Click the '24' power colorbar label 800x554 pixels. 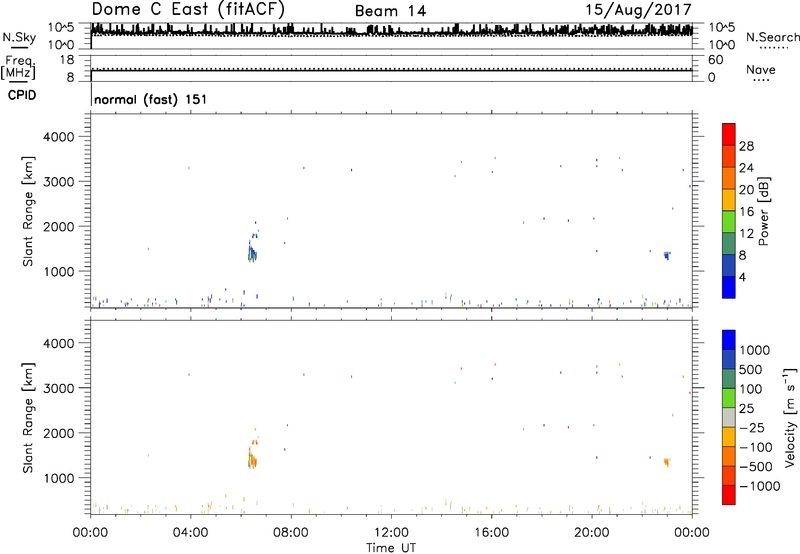pyautogui.click(x=746, y=168)
